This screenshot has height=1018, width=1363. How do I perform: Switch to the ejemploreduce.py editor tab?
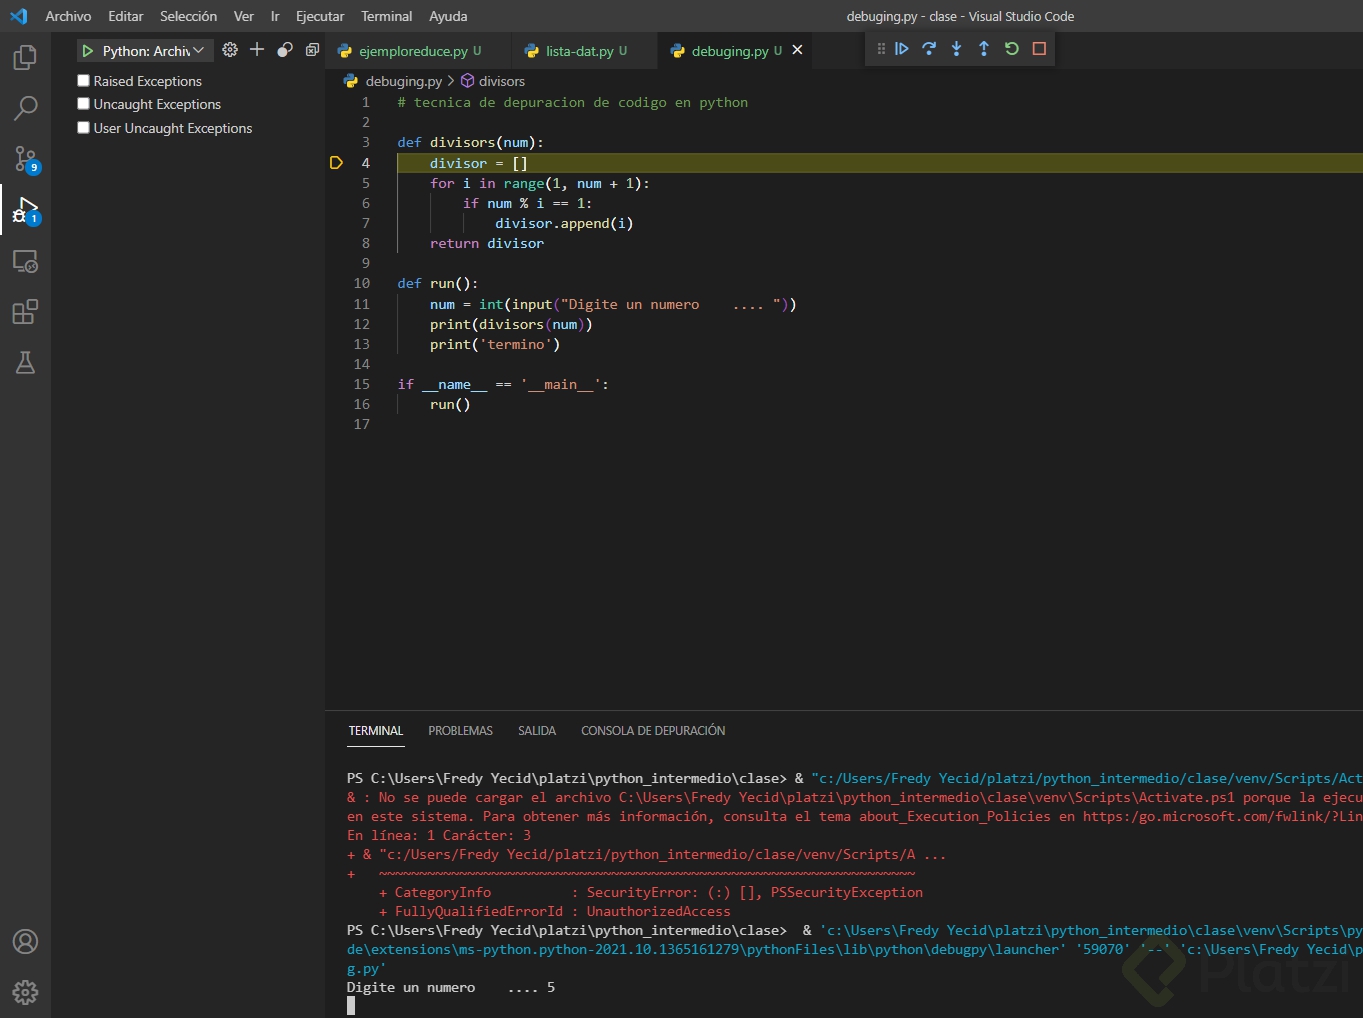tap(413, 51)
